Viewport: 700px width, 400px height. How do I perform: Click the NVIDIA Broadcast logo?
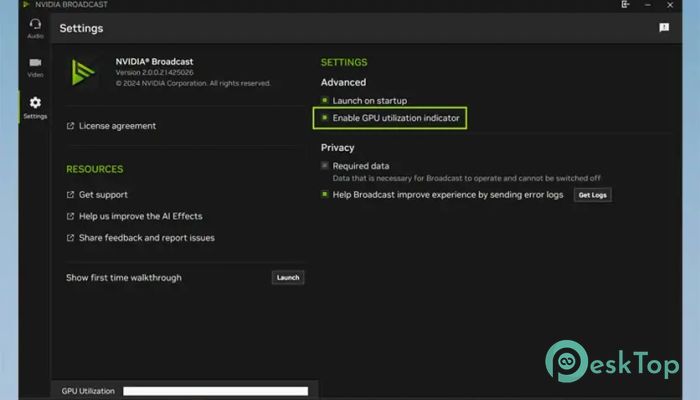(83, 72)
